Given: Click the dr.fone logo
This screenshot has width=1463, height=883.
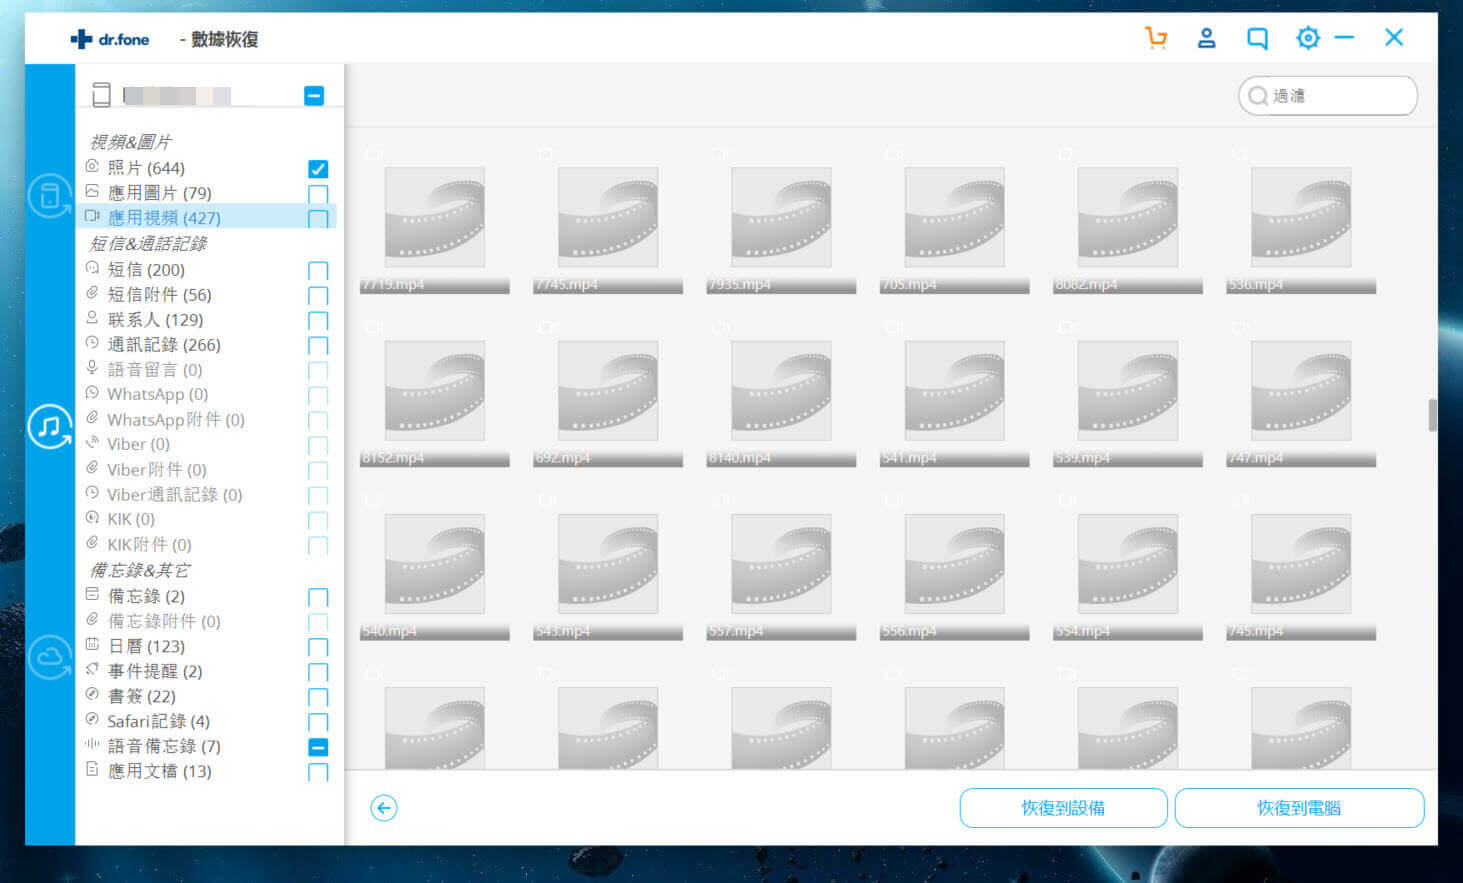Looking at the screenshot, I should 110,39.
